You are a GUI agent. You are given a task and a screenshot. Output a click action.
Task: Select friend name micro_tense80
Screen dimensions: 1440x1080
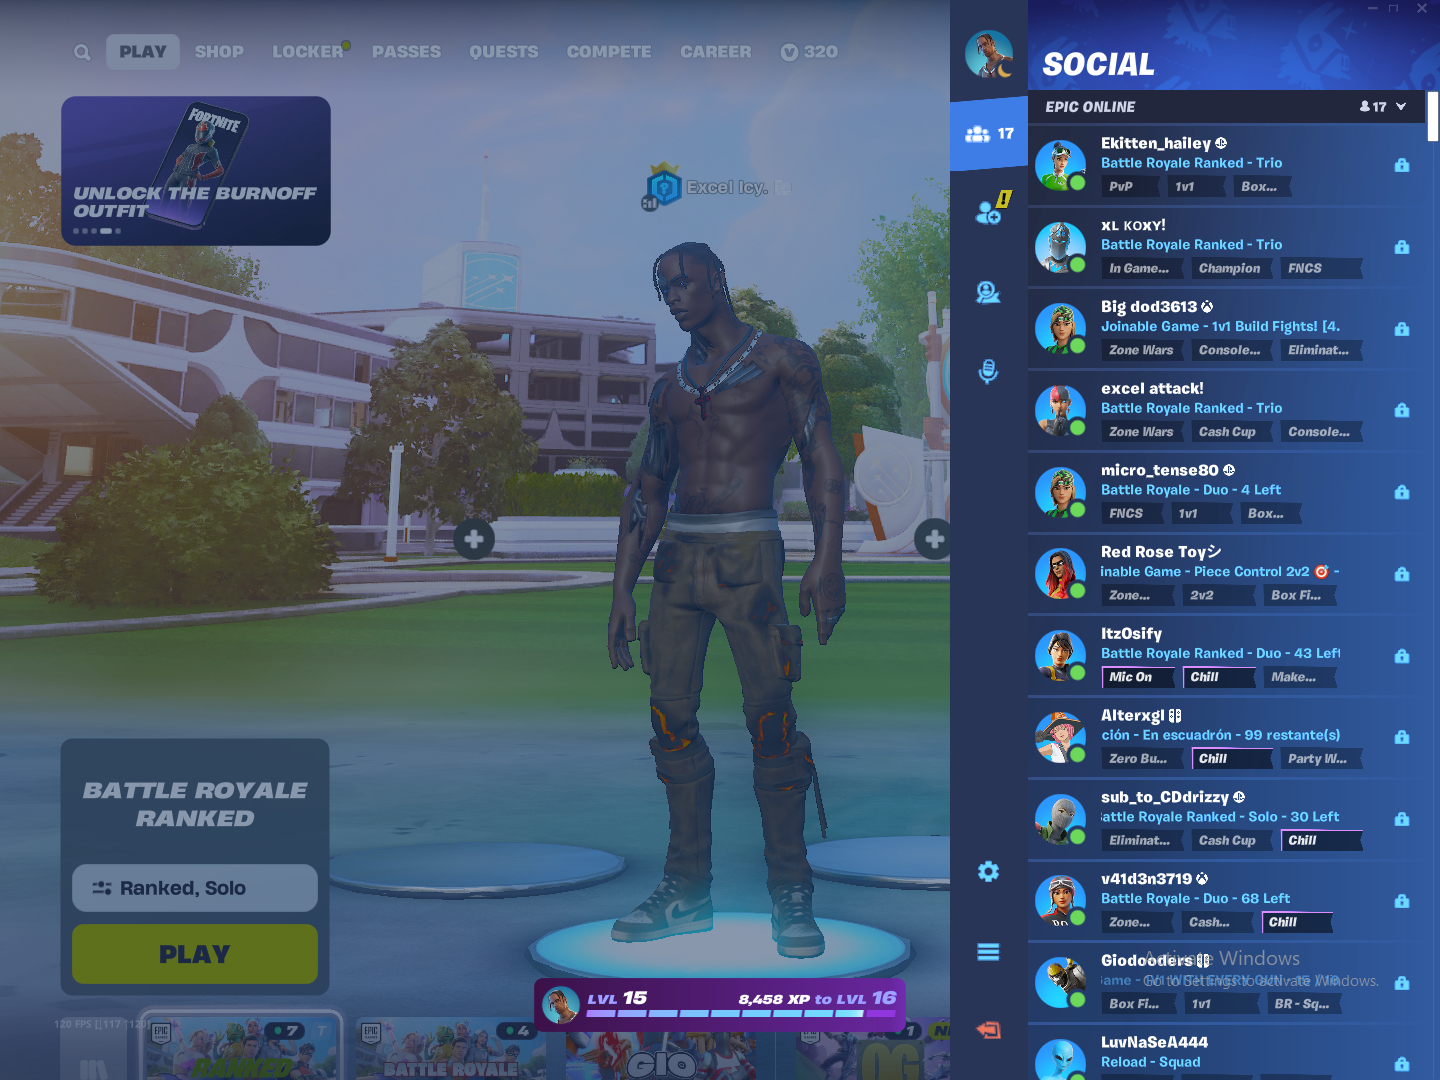click(1160, 470)
